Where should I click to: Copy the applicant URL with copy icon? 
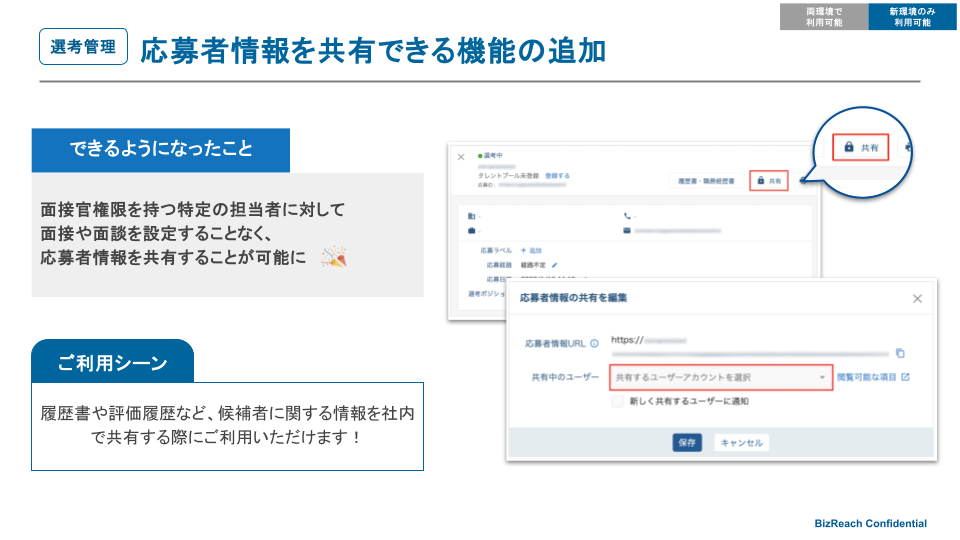click(x=900, y=353)
